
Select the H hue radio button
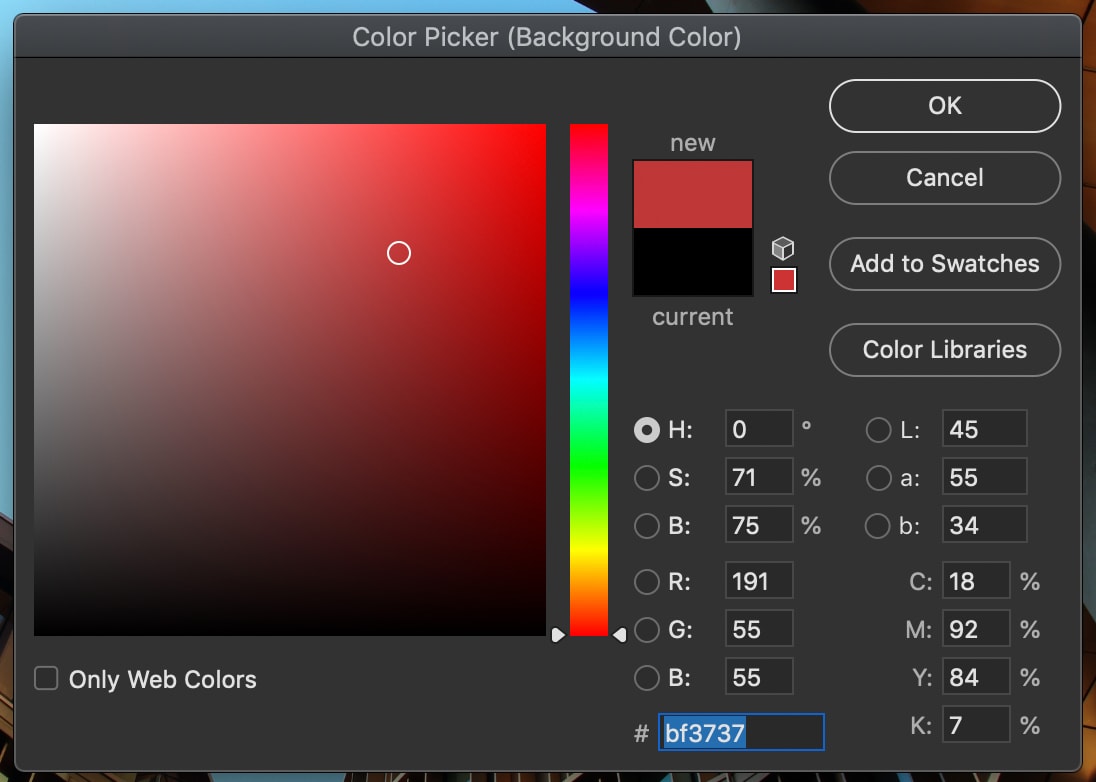(647, 430)
